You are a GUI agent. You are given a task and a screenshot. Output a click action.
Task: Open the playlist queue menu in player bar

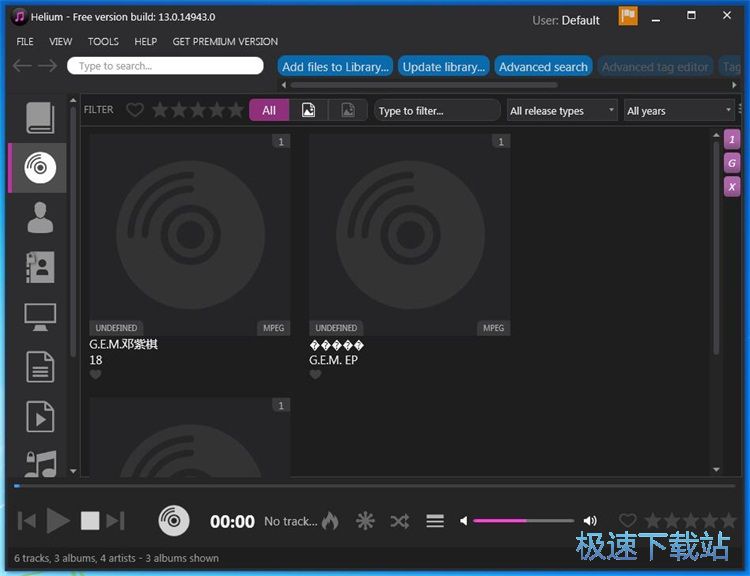(435, 521)
